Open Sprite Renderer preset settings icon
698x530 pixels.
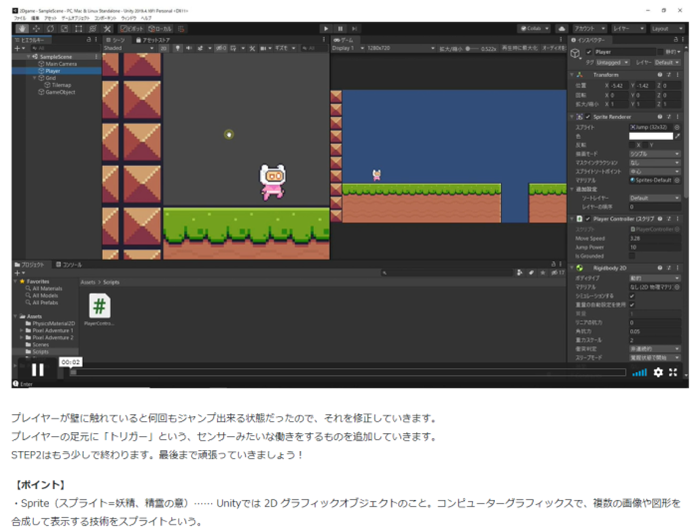[x=669, y=117]
